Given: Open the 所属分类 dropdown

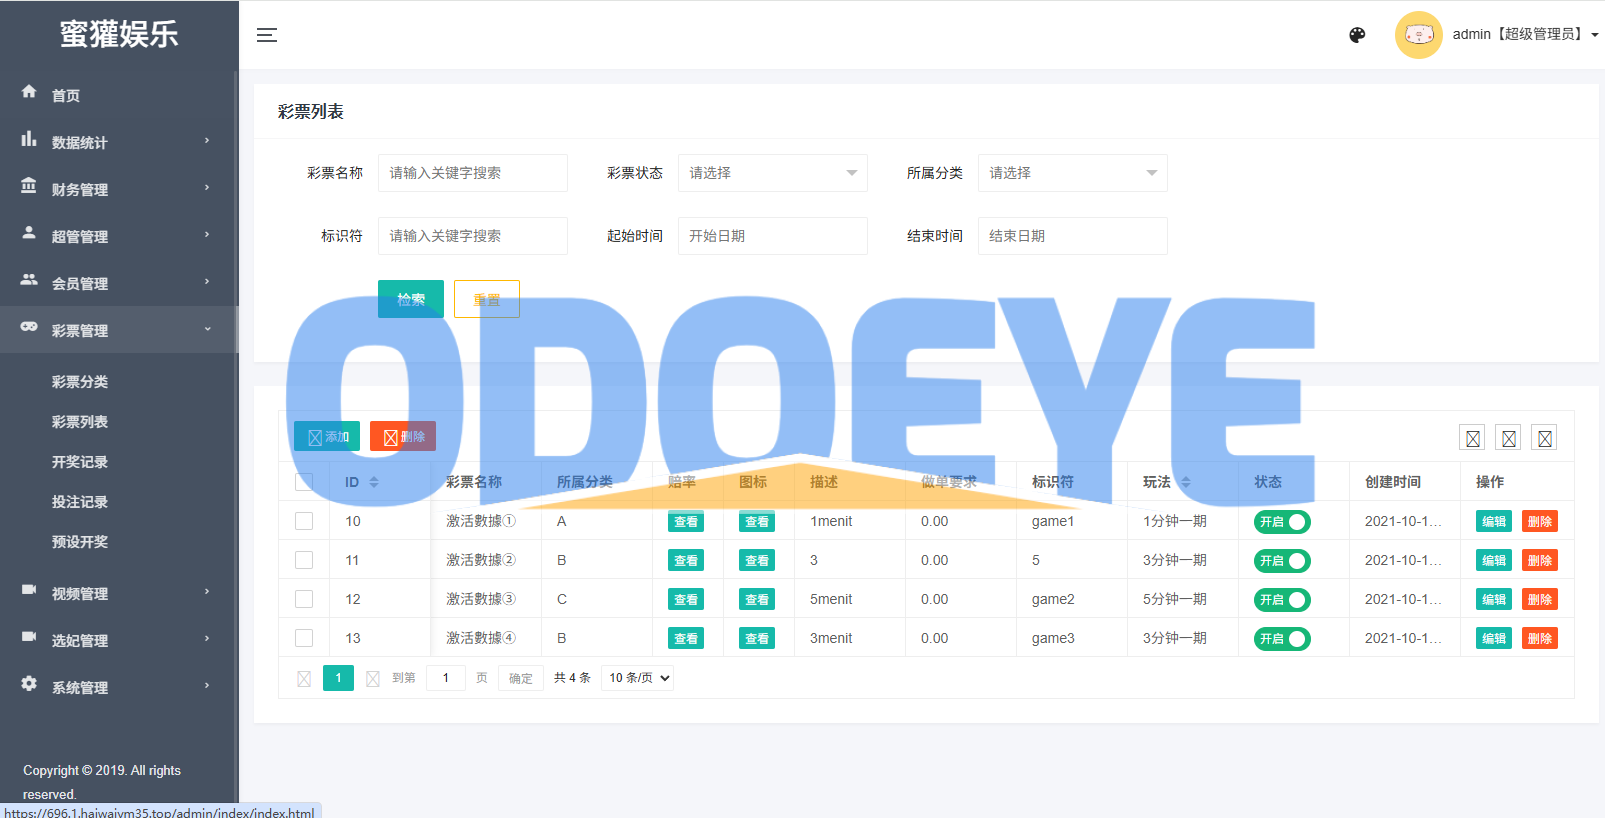Looking at the screenshot, I should pyautogui.click(x=1073, y=173).
